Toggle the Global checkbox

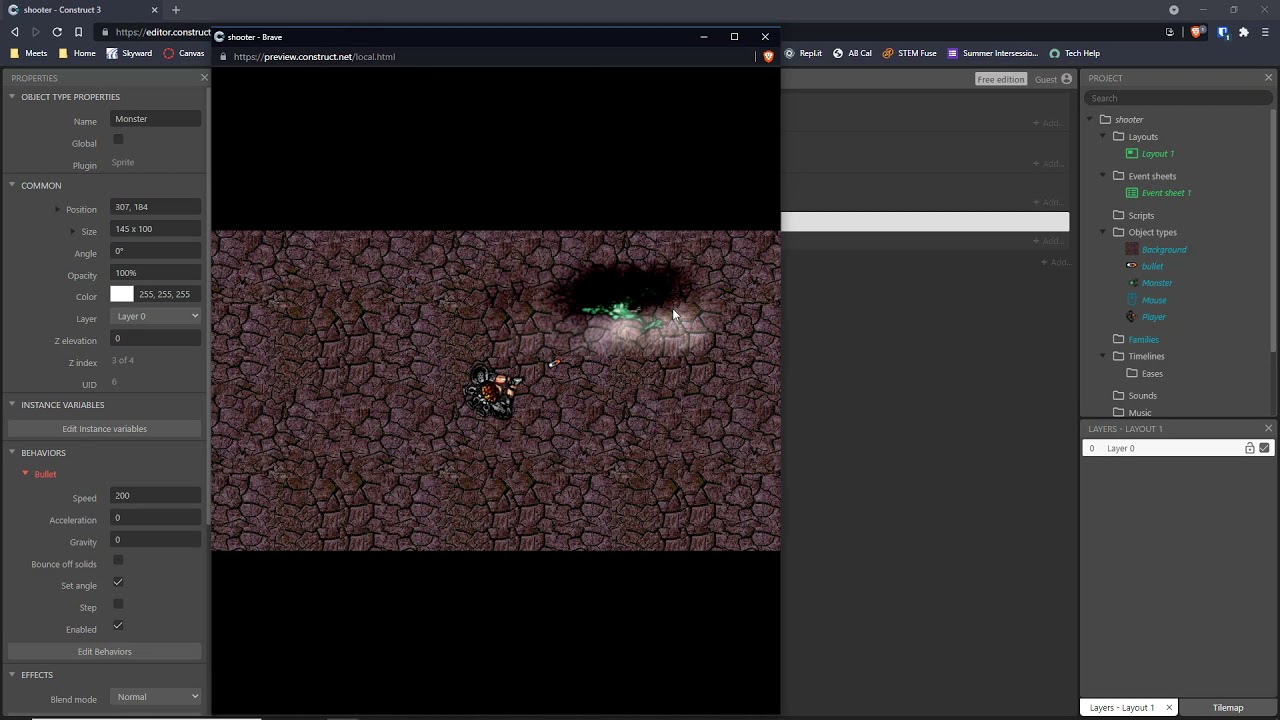click(118, 139)
